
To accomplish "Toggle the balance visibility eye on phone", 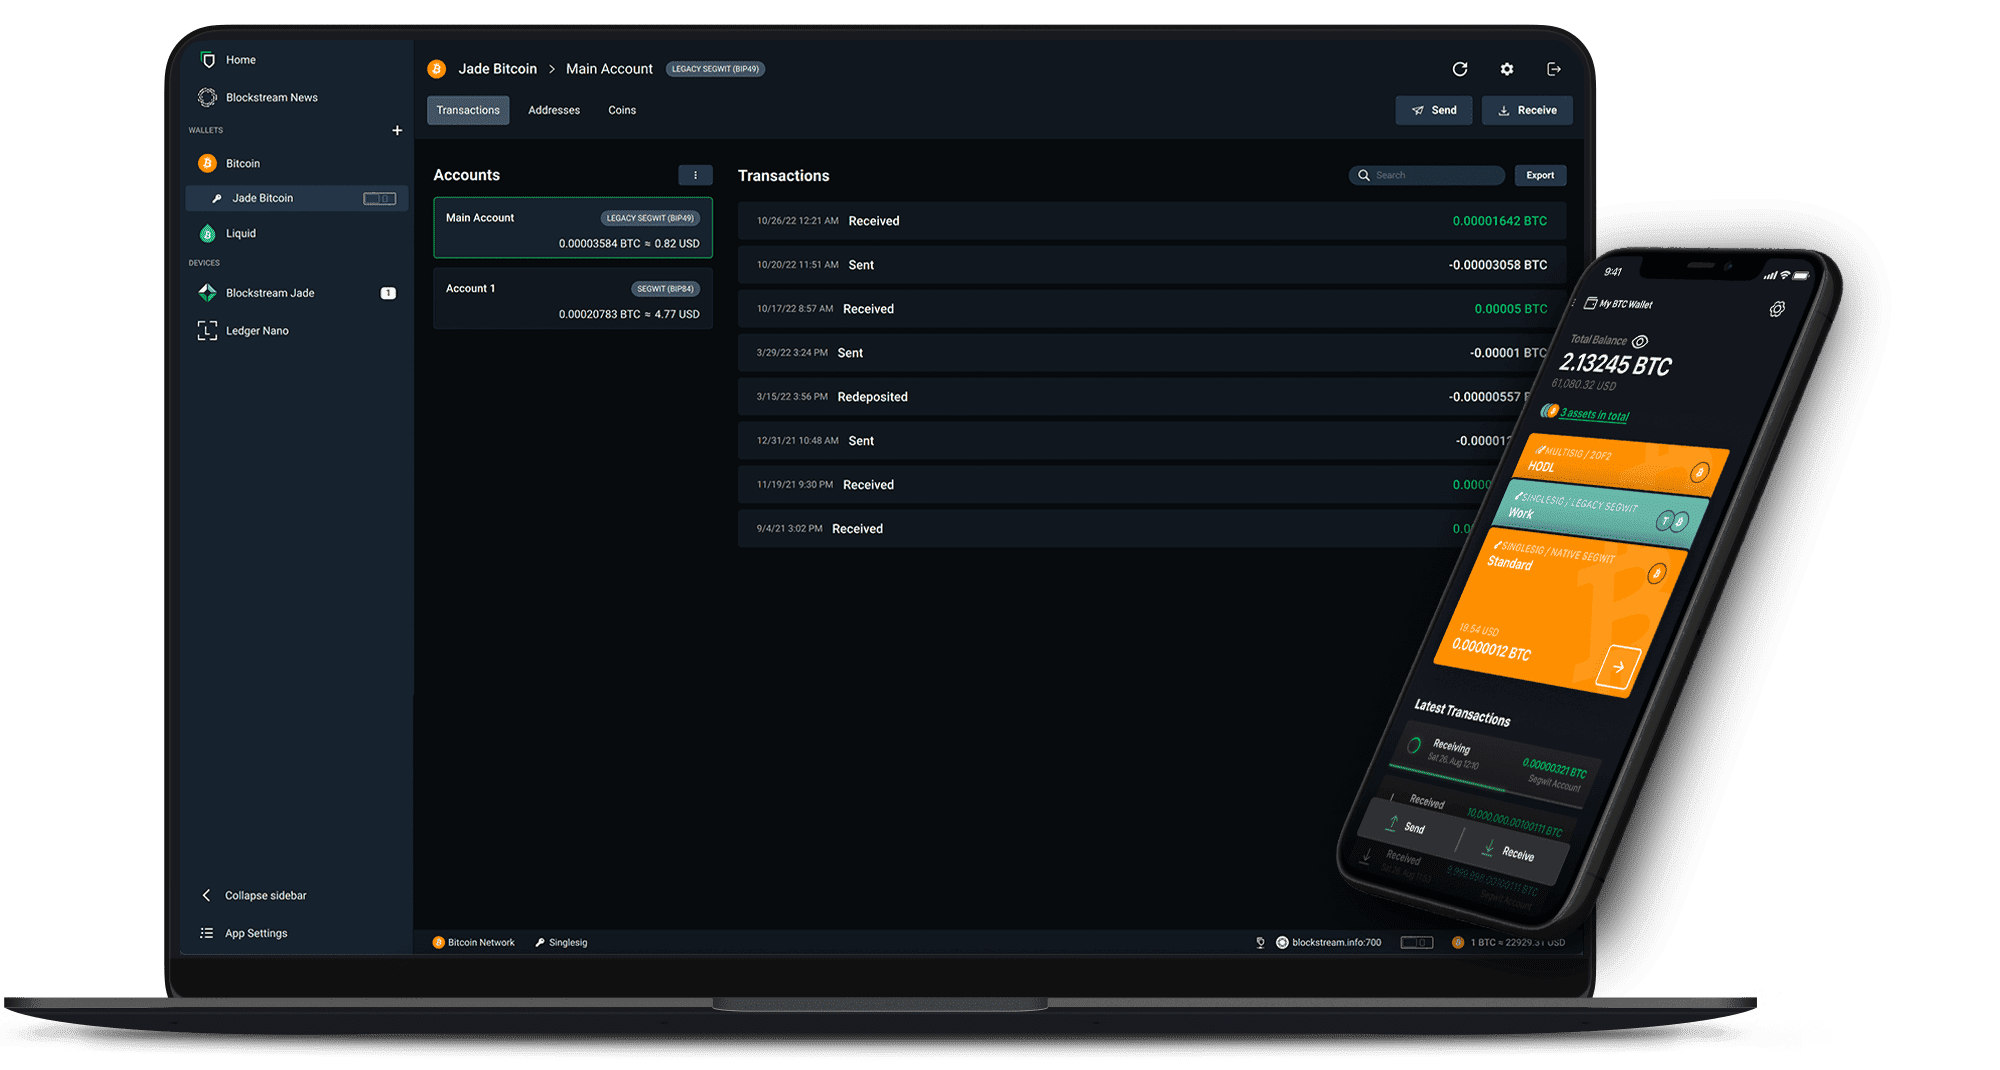I will click(1640, 342).
